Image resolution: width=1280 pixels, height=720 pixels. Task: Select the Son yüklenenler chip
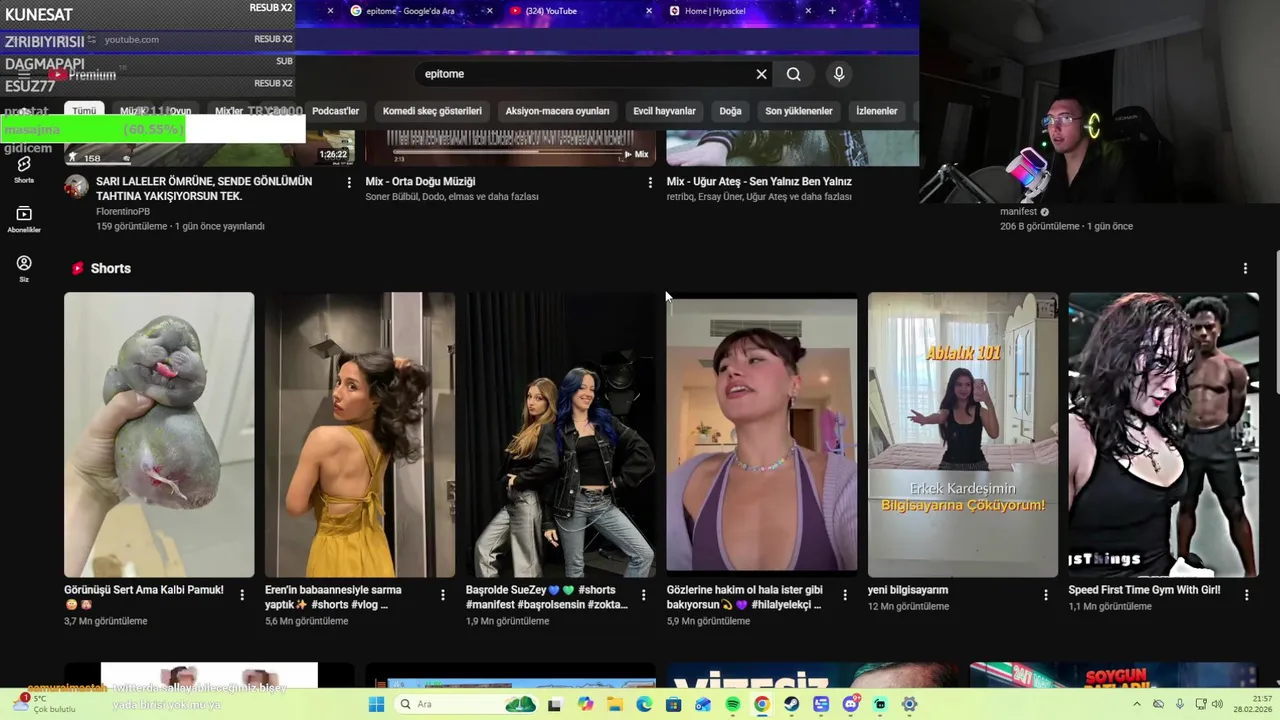click(799, 111)
